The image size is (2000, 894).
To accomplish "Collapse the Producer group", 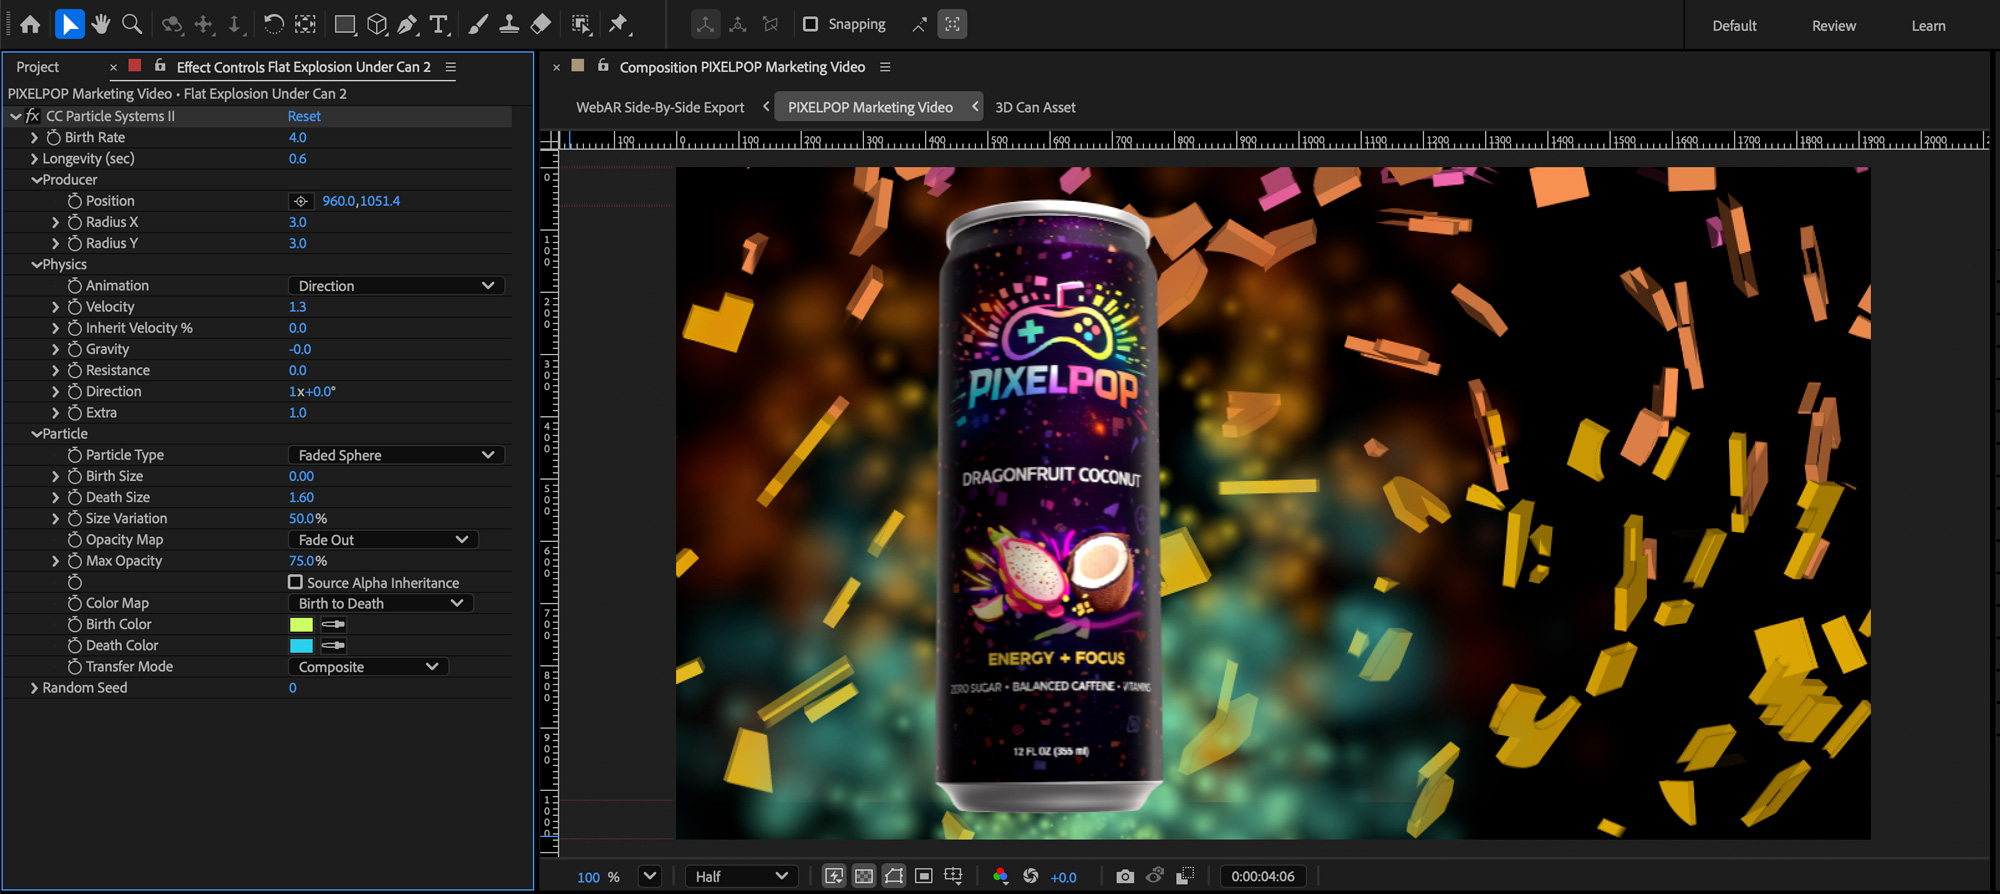I will click(x=36, y=180).
